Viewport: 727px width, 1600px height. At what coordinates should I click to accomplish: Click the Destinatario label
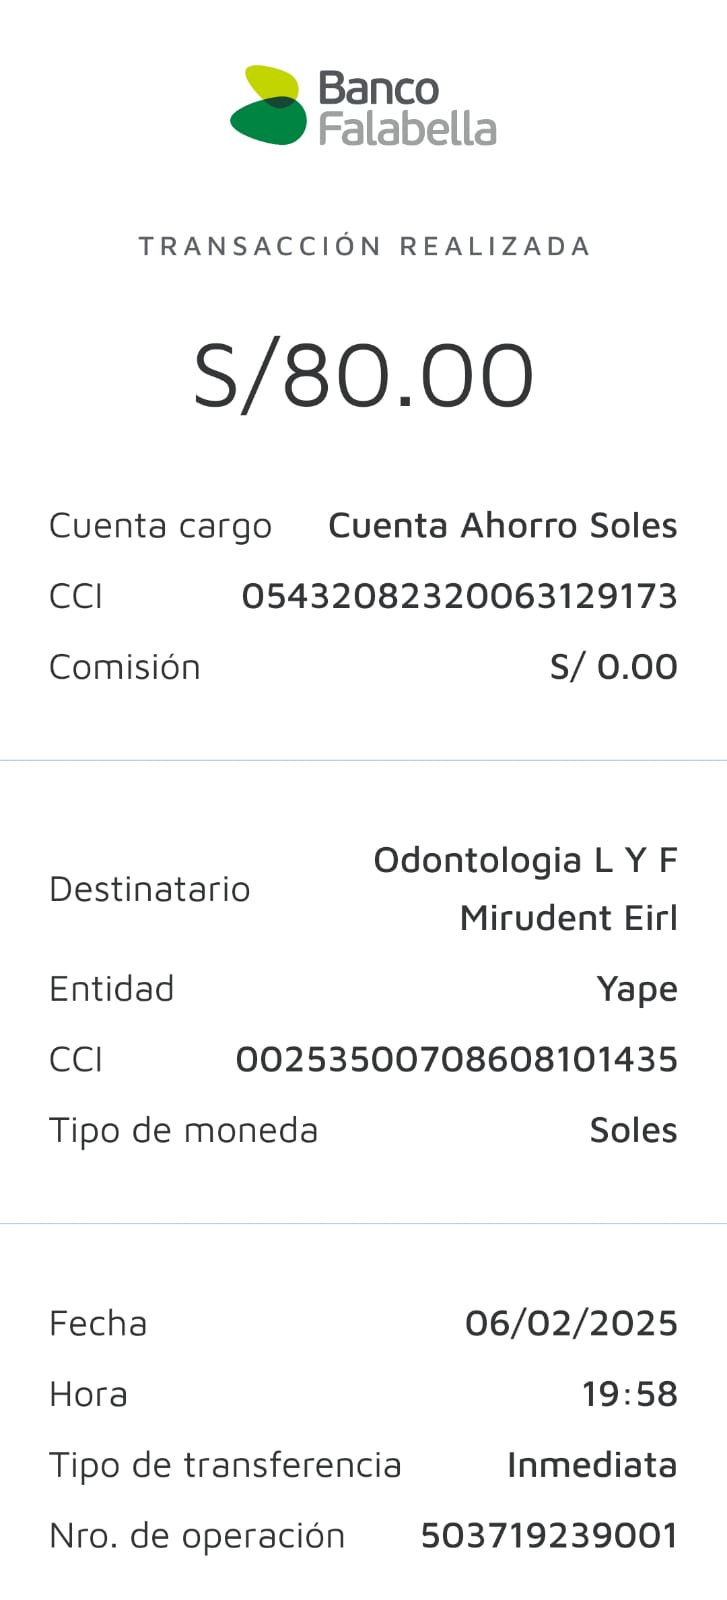click(x=150, y=889)
